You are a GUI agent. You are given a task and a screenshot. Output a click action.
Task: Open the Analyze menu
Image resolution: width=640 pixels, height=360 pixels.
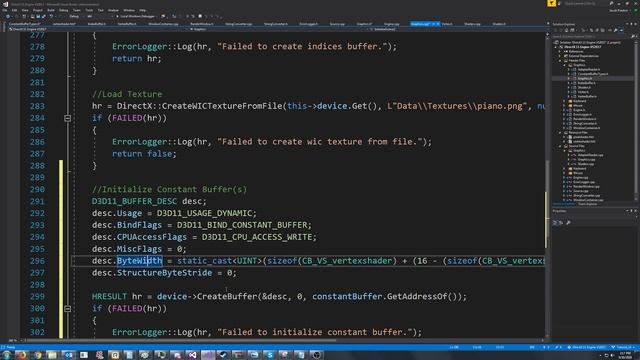click(x=113, y=10)
